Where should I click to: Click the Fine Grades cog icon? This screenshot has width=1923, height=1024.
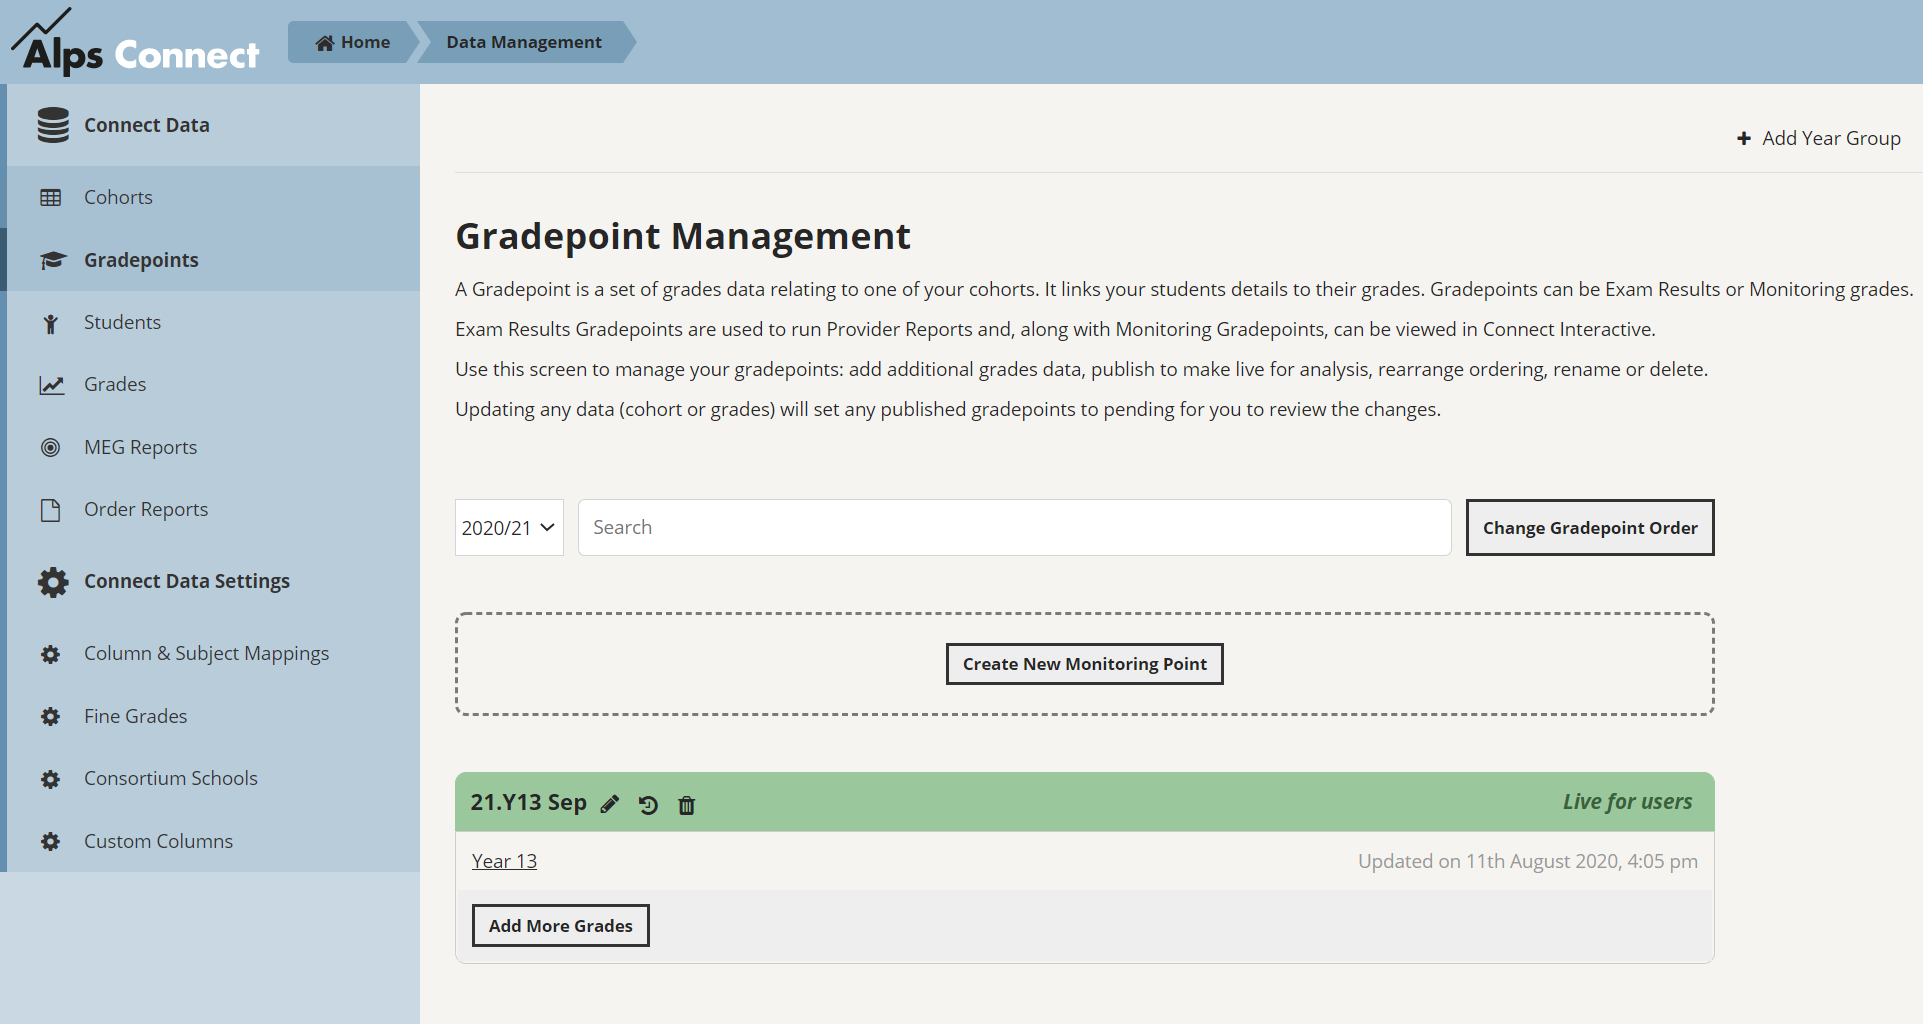(x=50, y=717)
